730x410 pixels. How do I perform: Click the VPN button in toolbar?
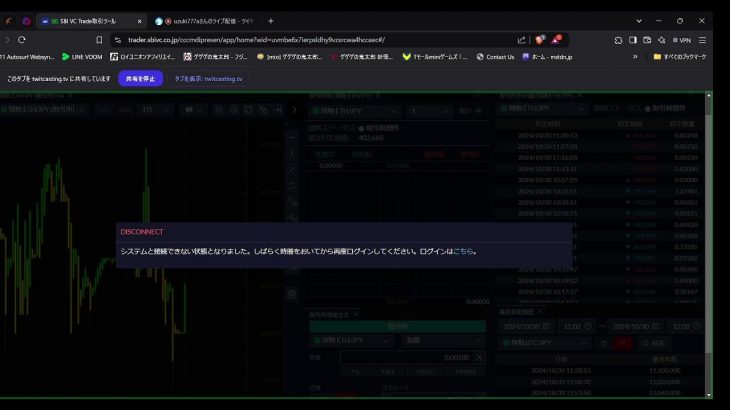[682, 40]
